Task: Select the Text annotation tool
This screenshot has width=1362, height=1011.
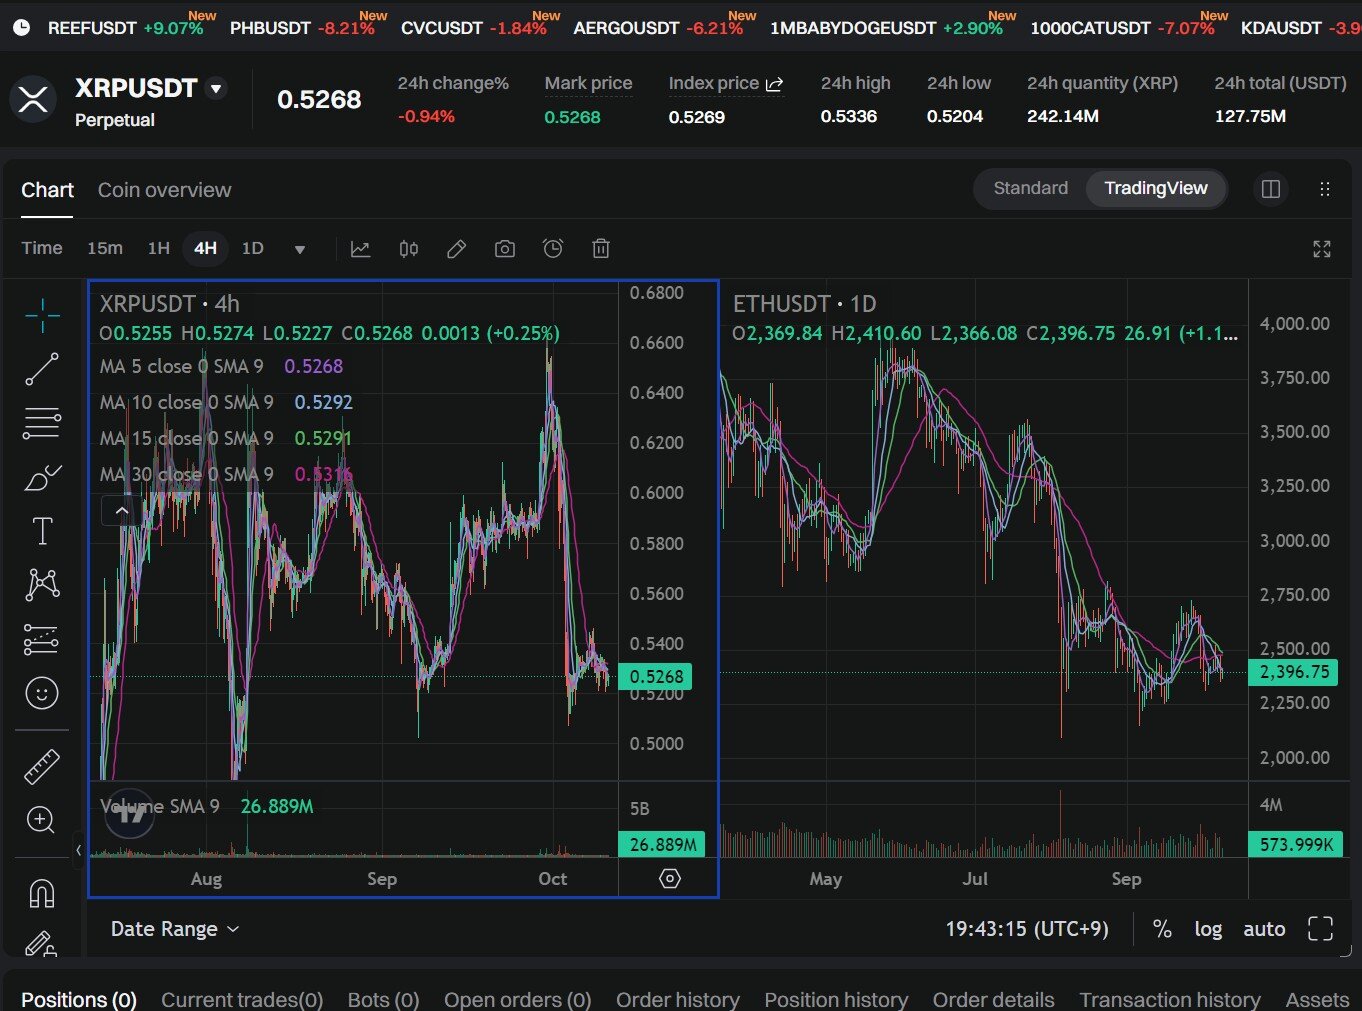Action: 42,531
